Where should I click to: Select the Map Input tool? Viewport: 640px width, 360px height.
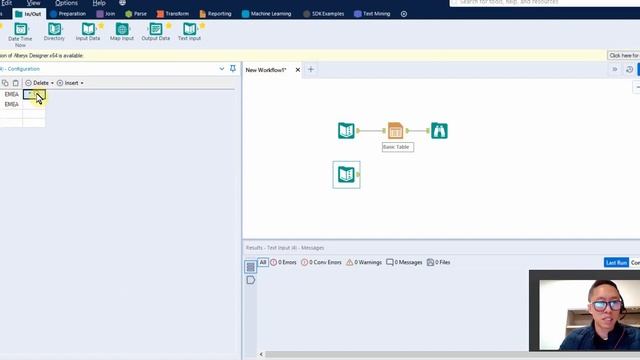[x=122, y=31]
